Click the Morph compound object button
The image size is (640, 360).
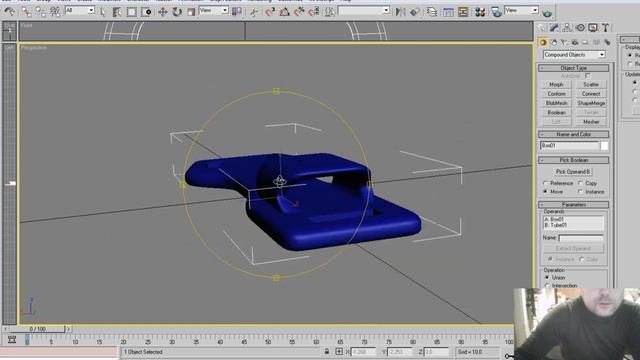click(556, 84)
